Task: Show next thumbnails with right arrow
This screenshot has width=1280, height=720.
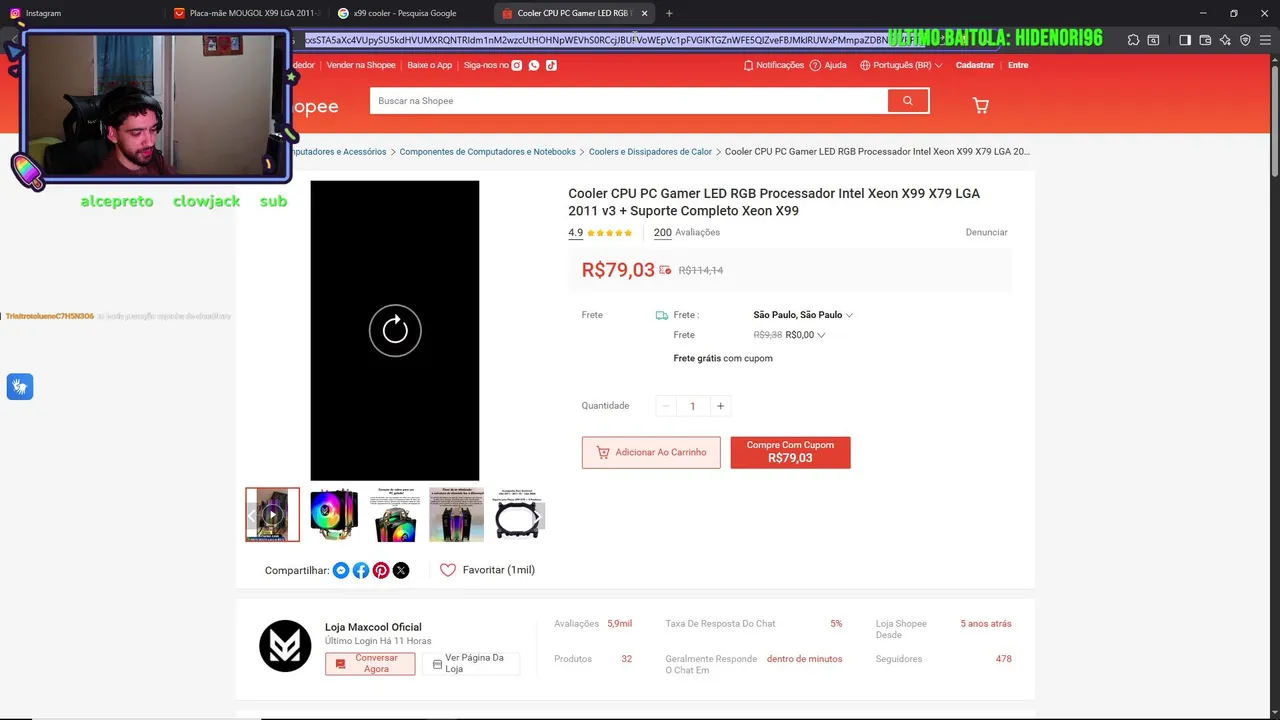Action: [x=537, y=515]
